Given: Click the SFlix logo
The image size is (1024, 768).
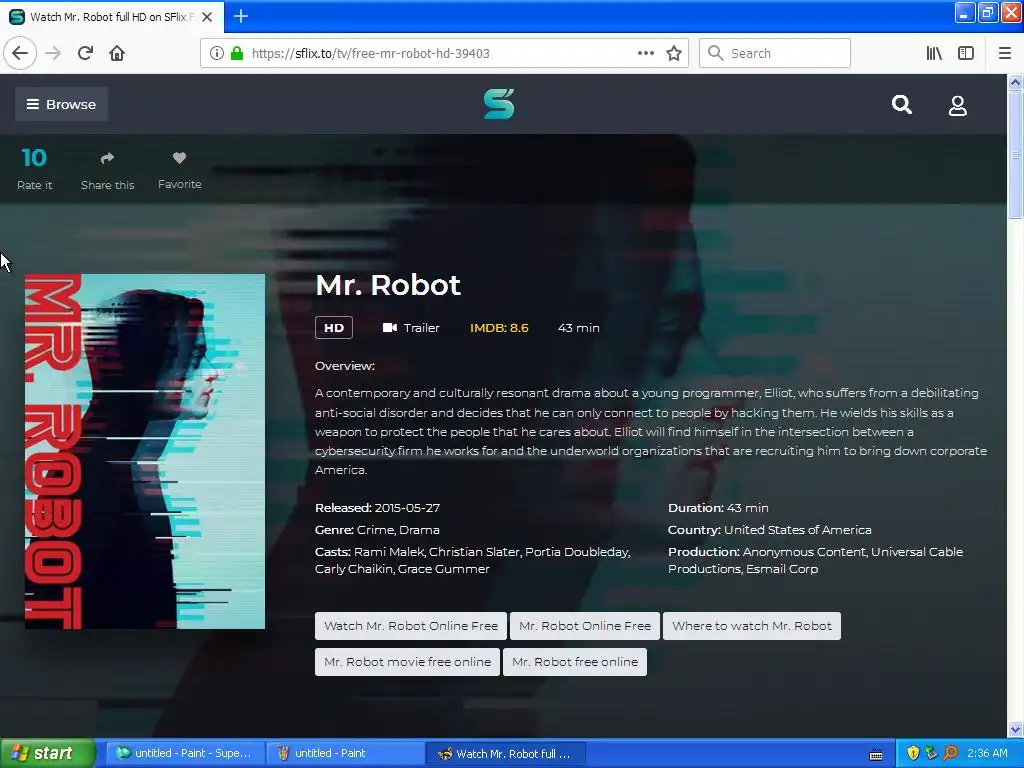Looking at the screenshot, I should click(499, 104).
